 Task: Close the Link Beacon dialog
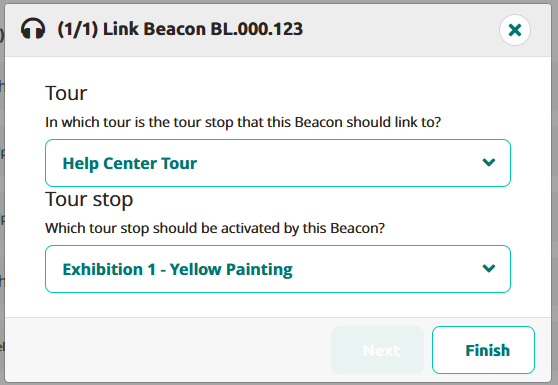515,30
